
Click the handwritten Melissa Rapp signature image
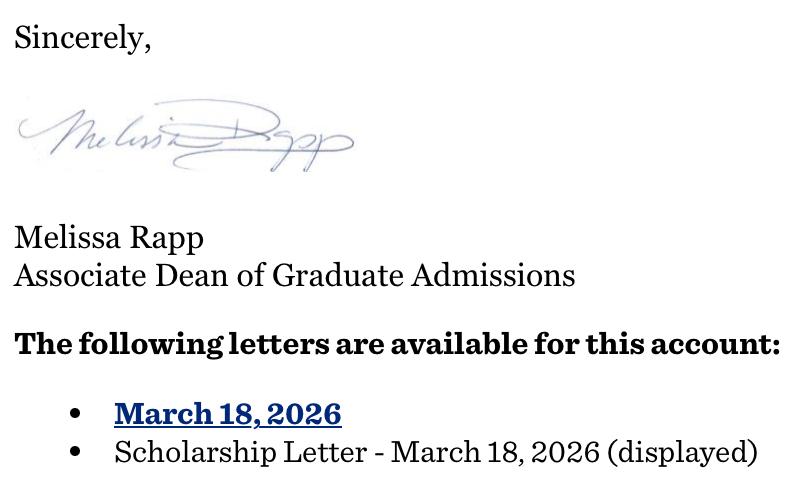(186, 137)
